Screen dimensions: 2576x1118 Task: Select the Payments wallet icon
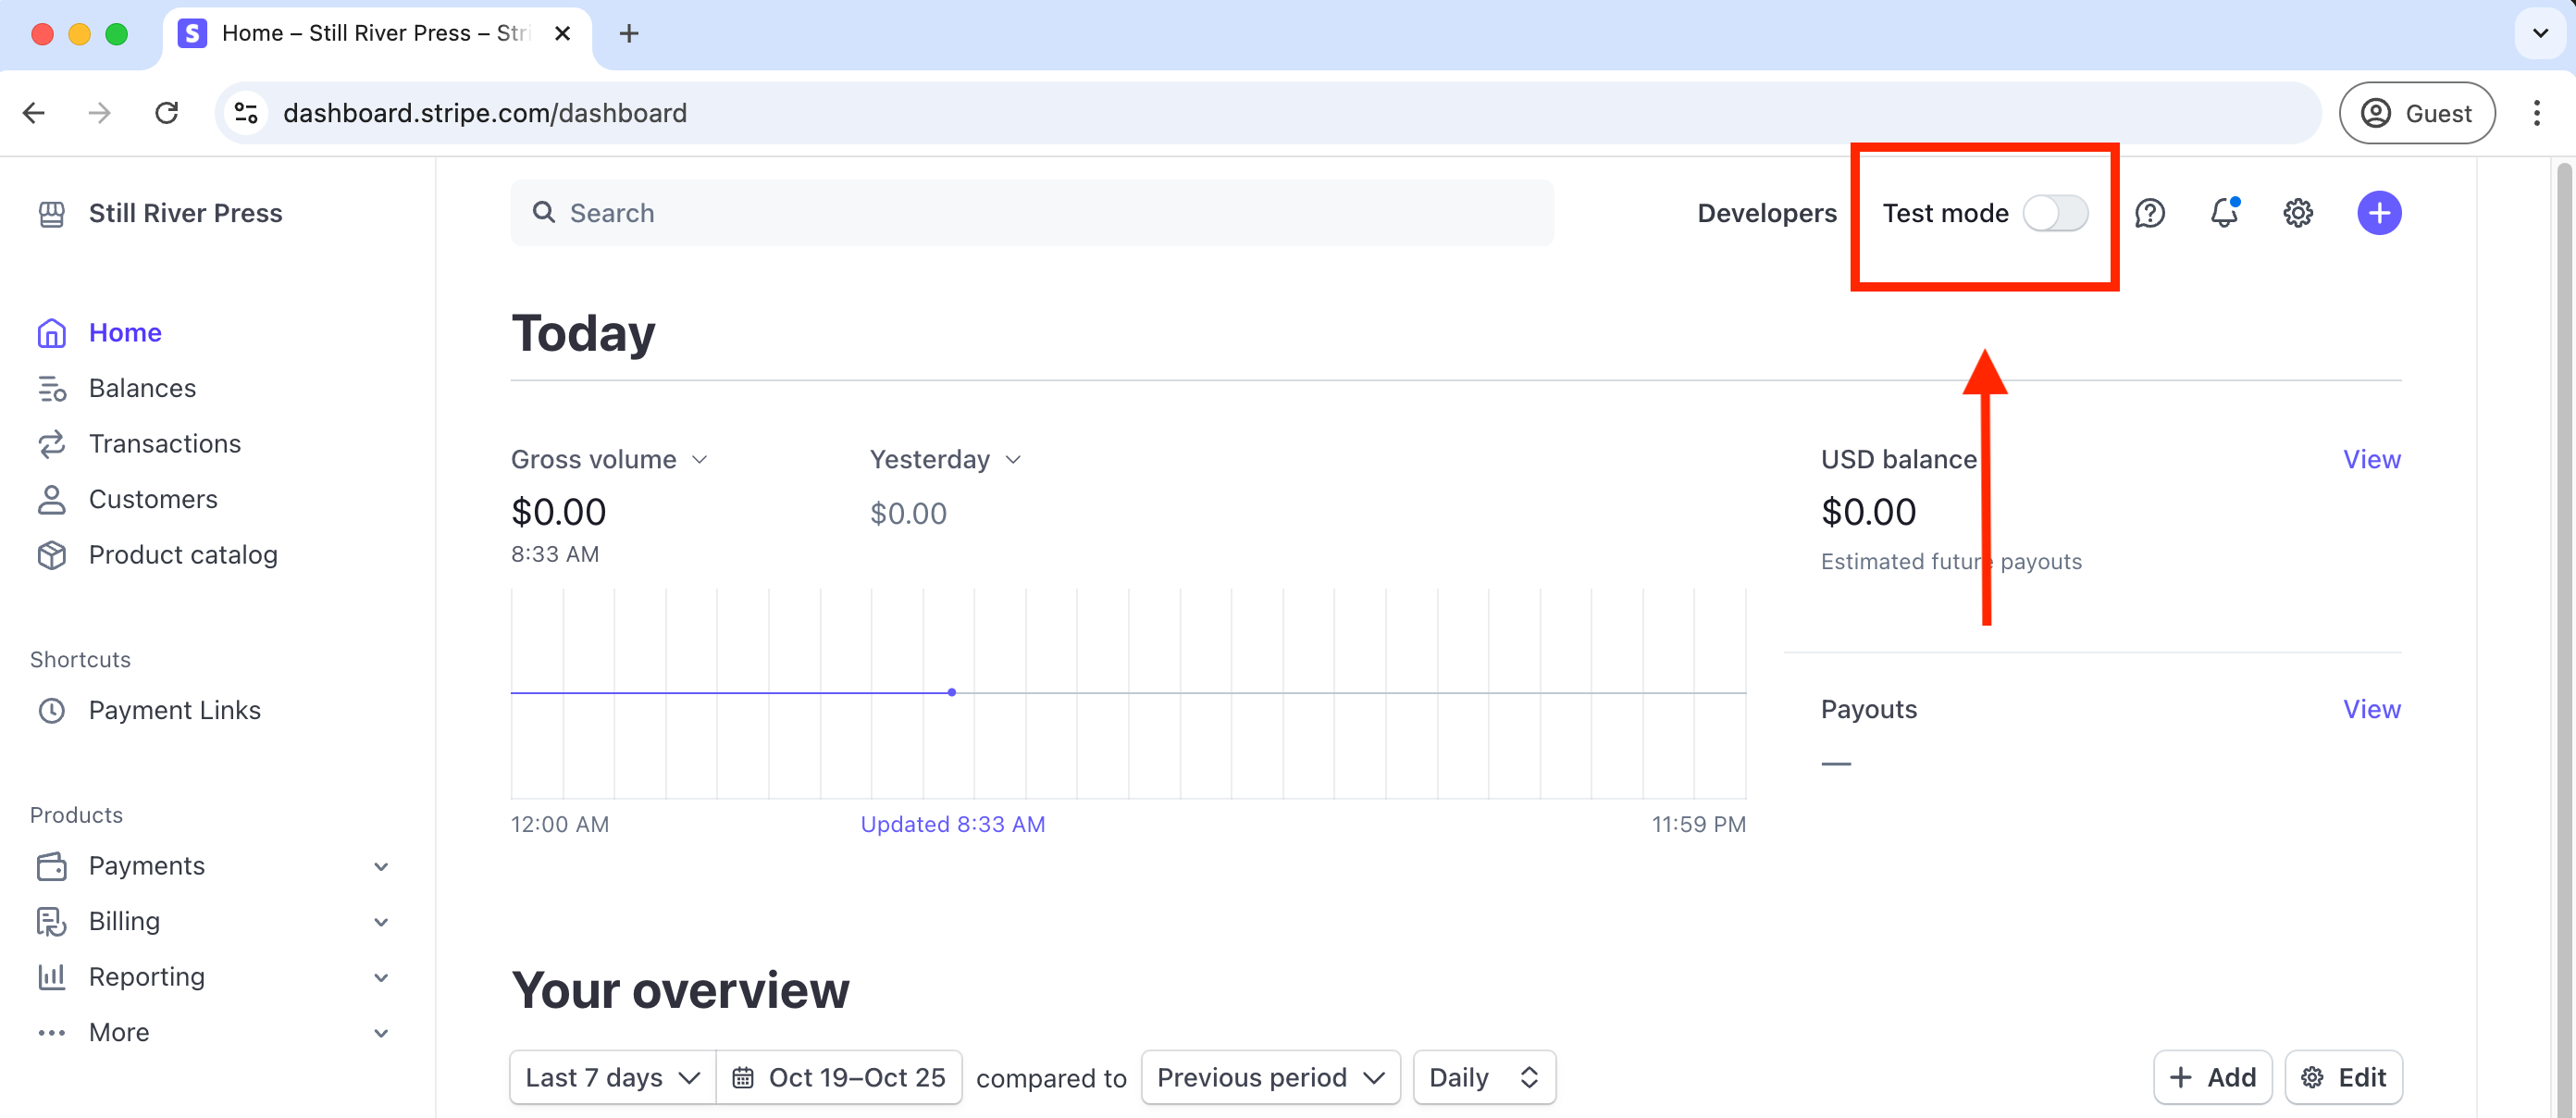(51, 866)
